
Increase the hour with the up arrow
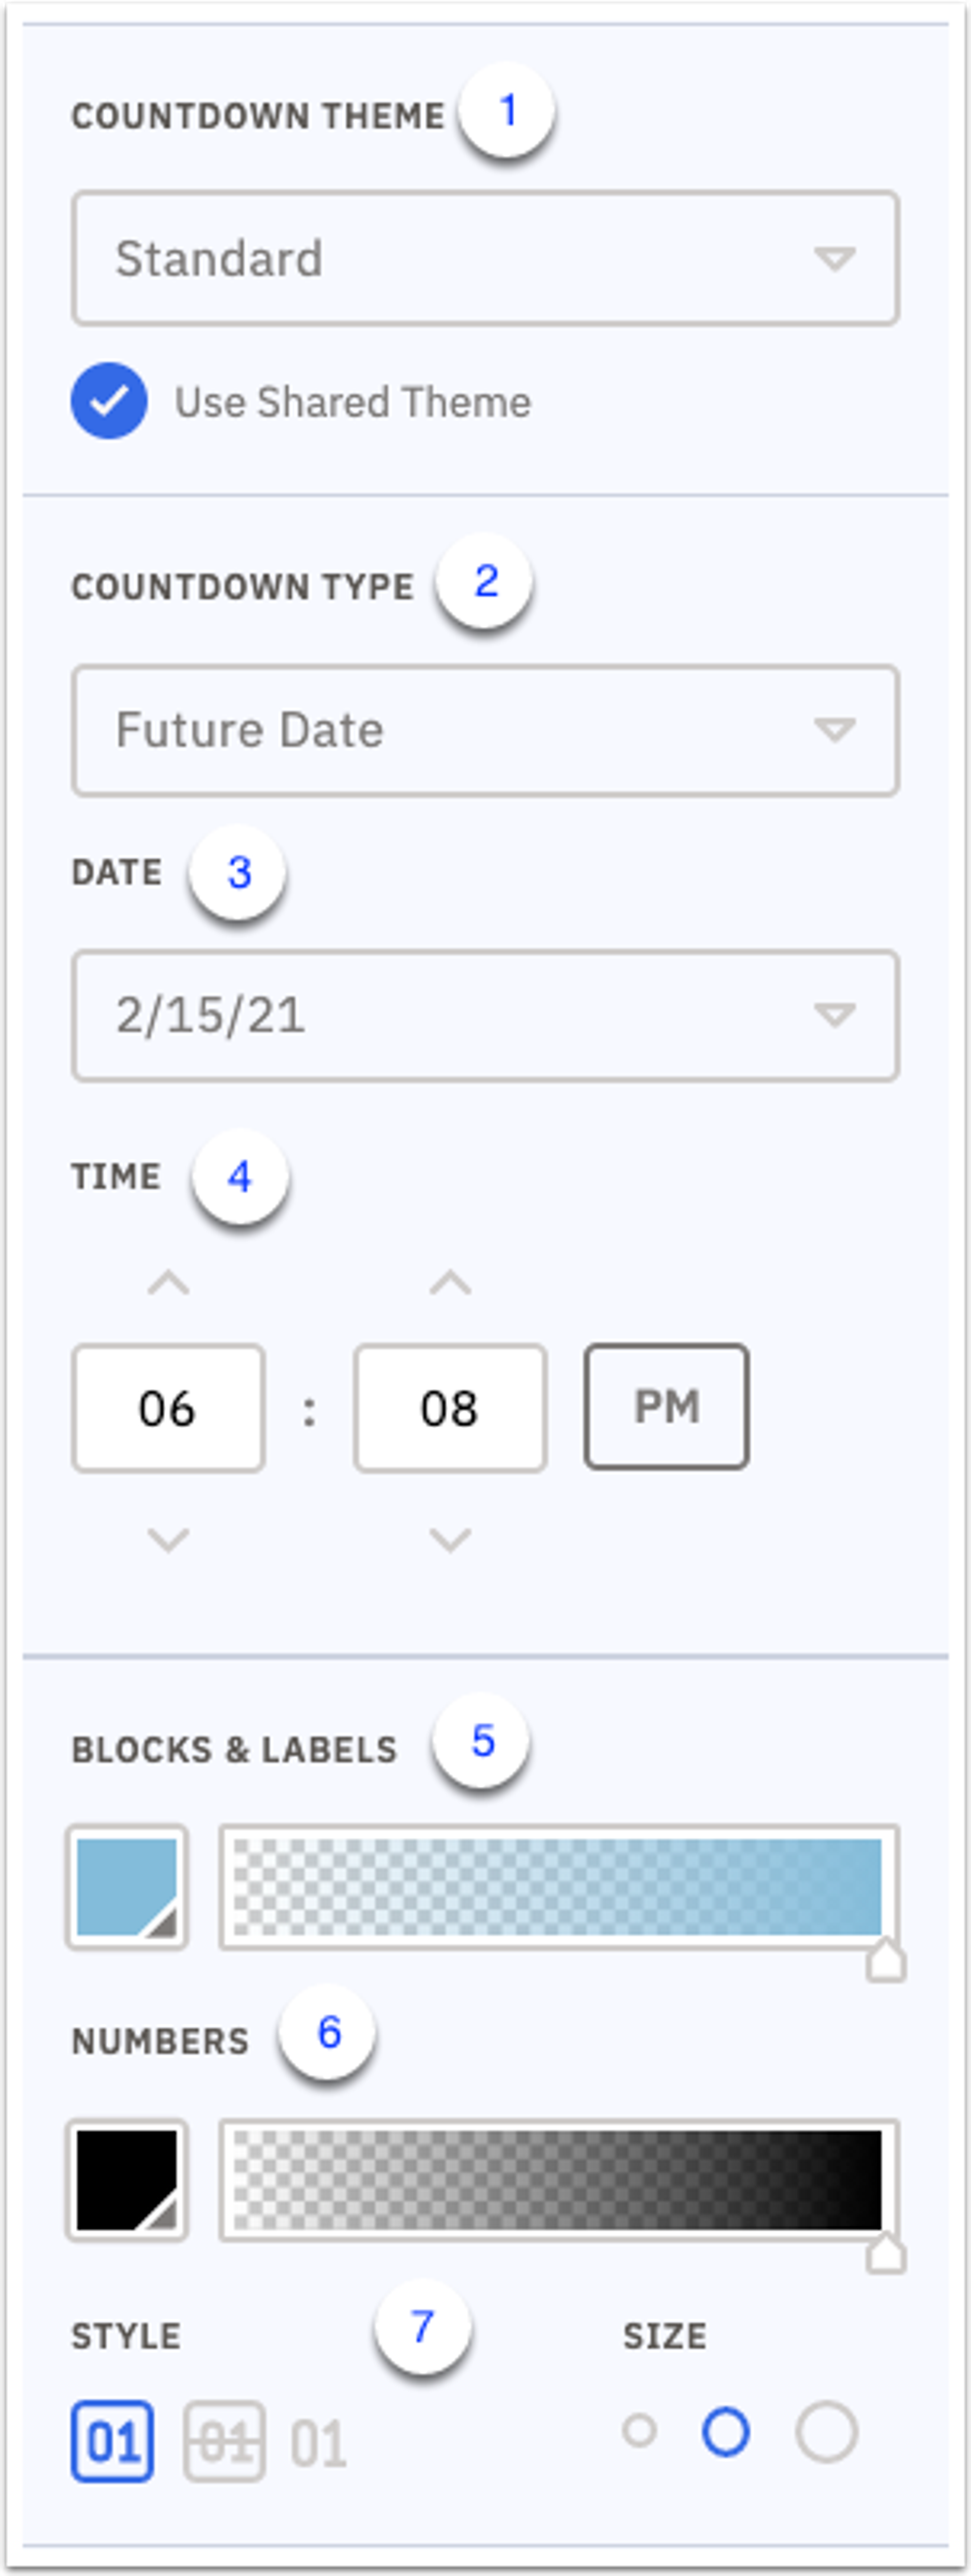pos(168,1282)
